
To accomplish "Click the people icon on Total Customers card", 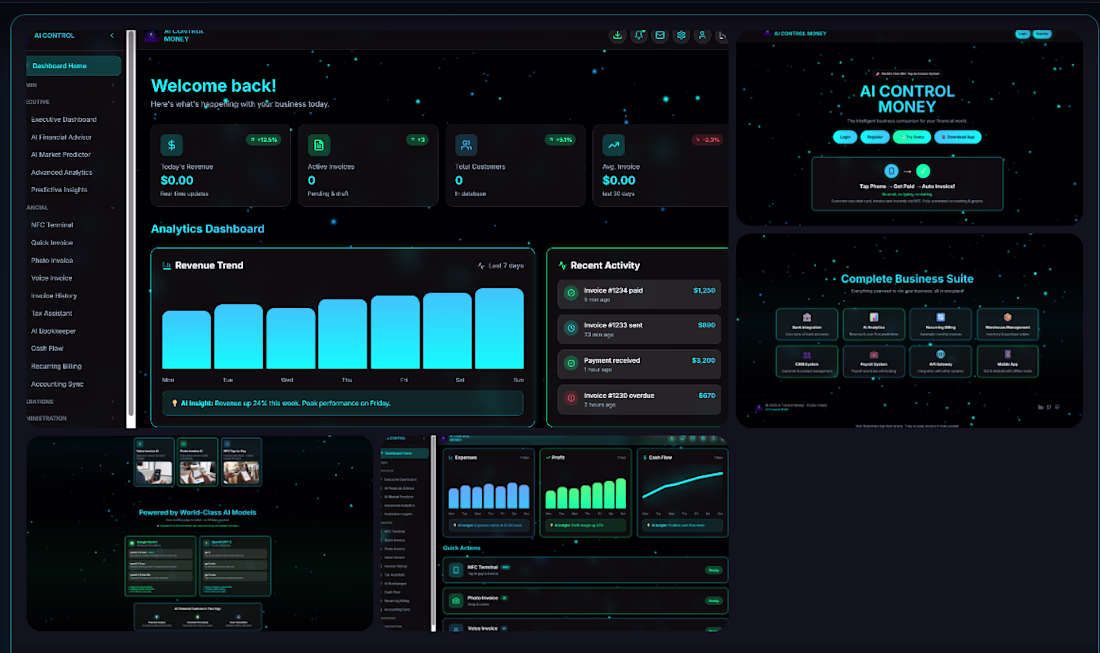I will coord(466,145).
